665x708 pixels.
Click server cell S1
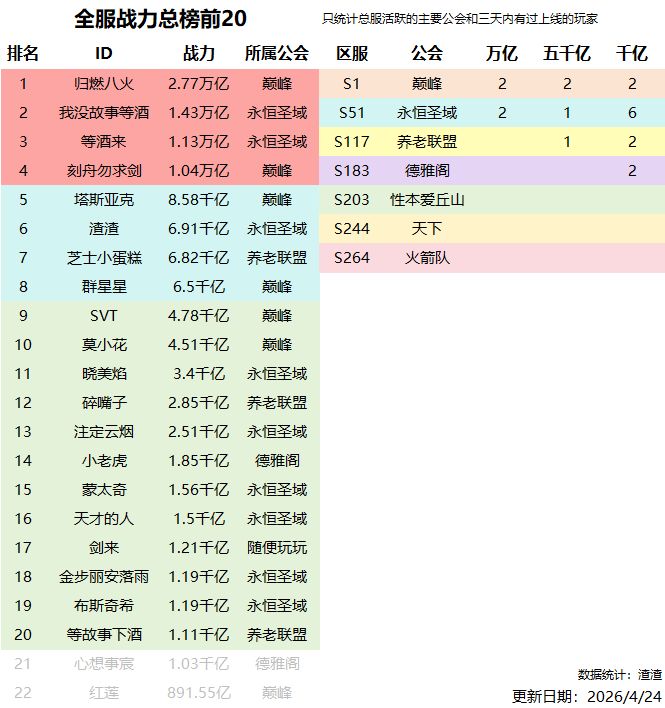[x=352, y=84]
